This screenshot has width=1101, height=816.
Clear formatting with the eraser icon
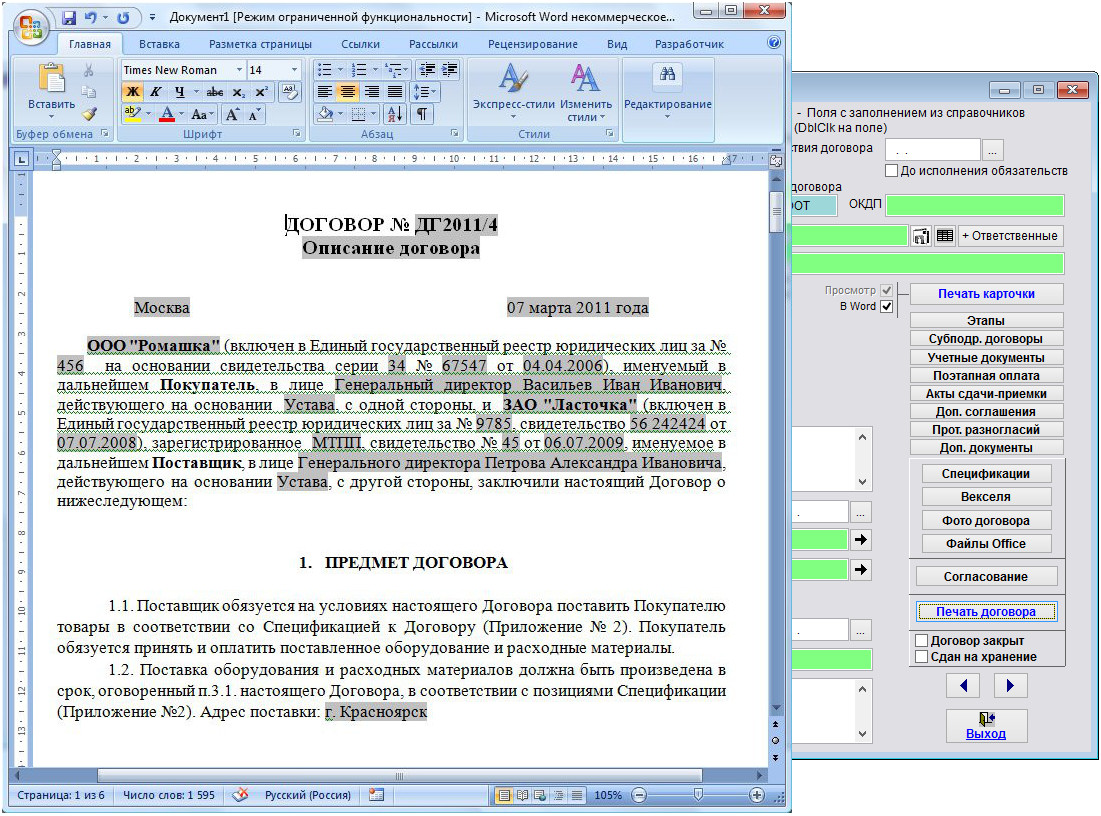(289, 92)
